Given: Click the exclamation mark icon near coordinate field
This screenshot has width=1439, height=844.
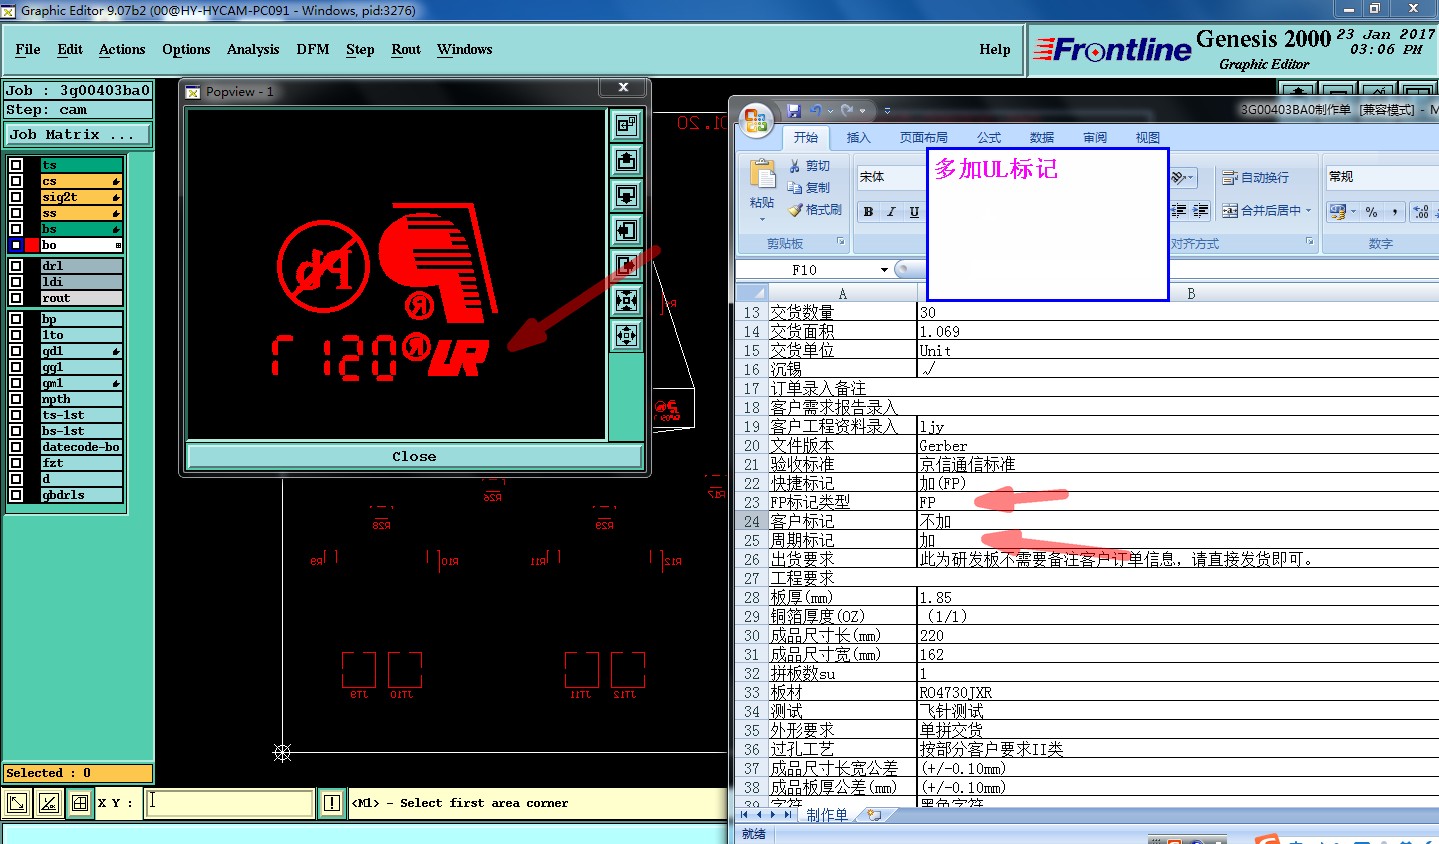Looking at the screenshot, I should (x=332, y=803).
